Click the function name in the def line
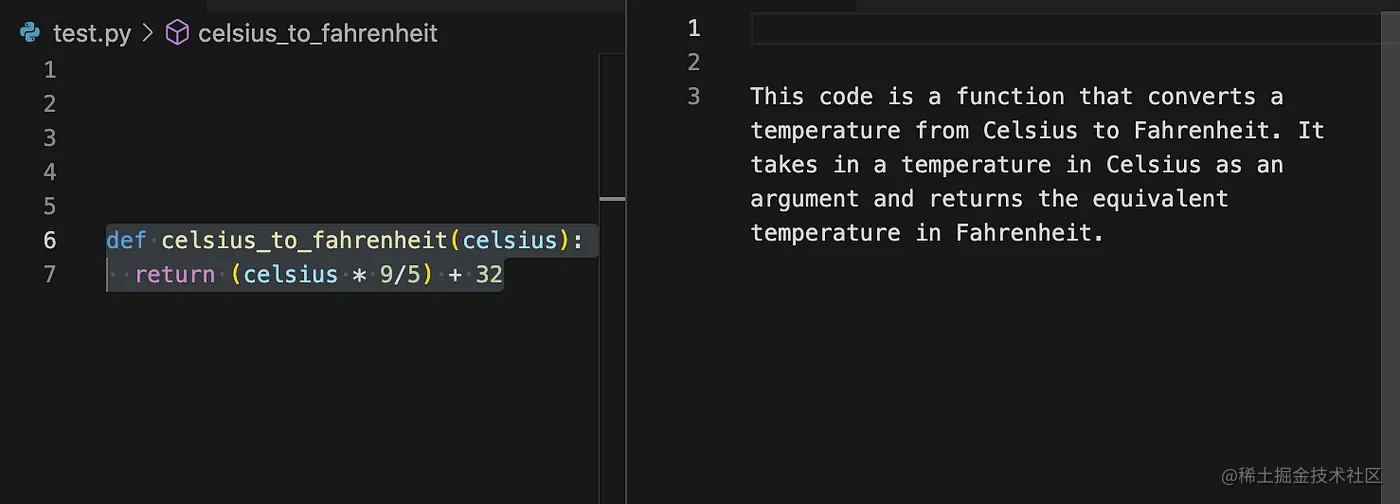This screenshot has height=504, width=1400. pyautogui.click(x=305, y=240)
